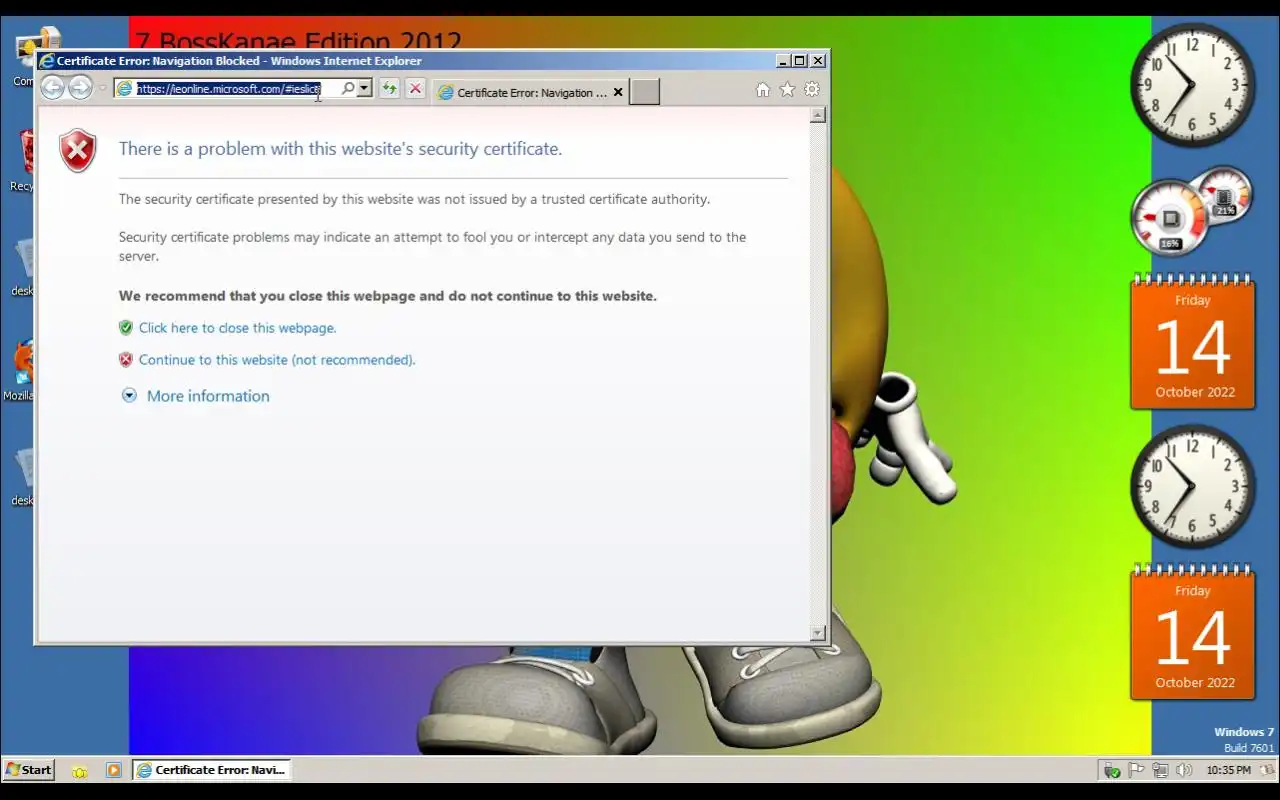The width and height of the screenshot is (1280, 800).
Task: Click the red shield beside Continue link
Action: [126, 360]
